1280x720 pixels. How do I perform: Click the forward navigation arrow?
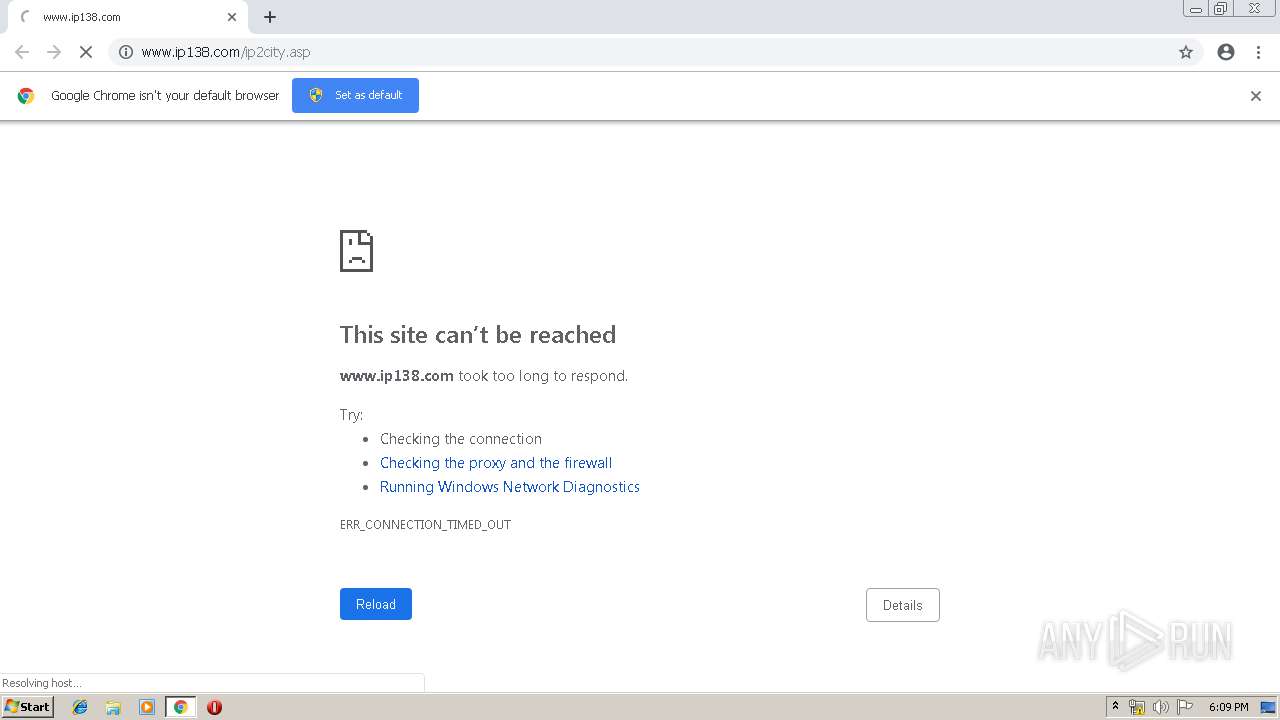54,52
